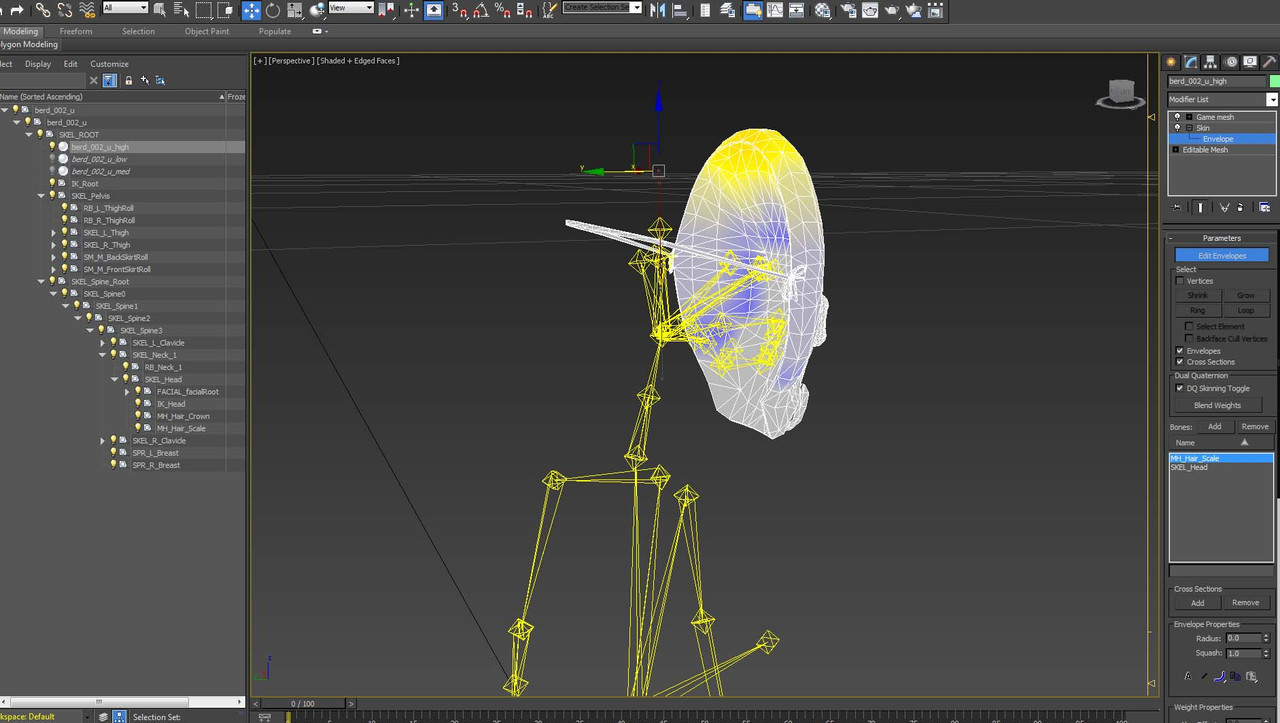Click the green object color swatch

(x=1273, y=81)
